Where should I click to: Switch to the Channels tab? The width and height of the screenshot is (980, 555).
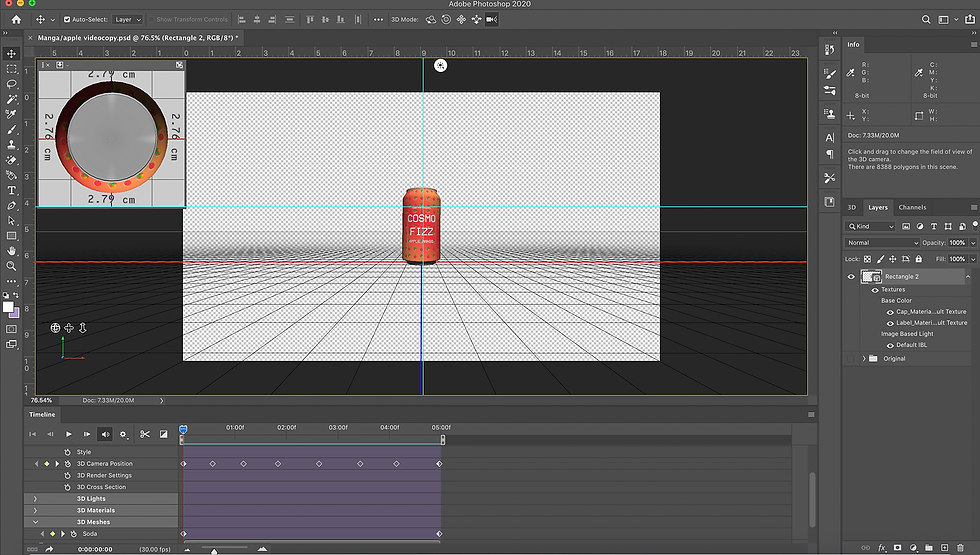click(x=912, y=208)
